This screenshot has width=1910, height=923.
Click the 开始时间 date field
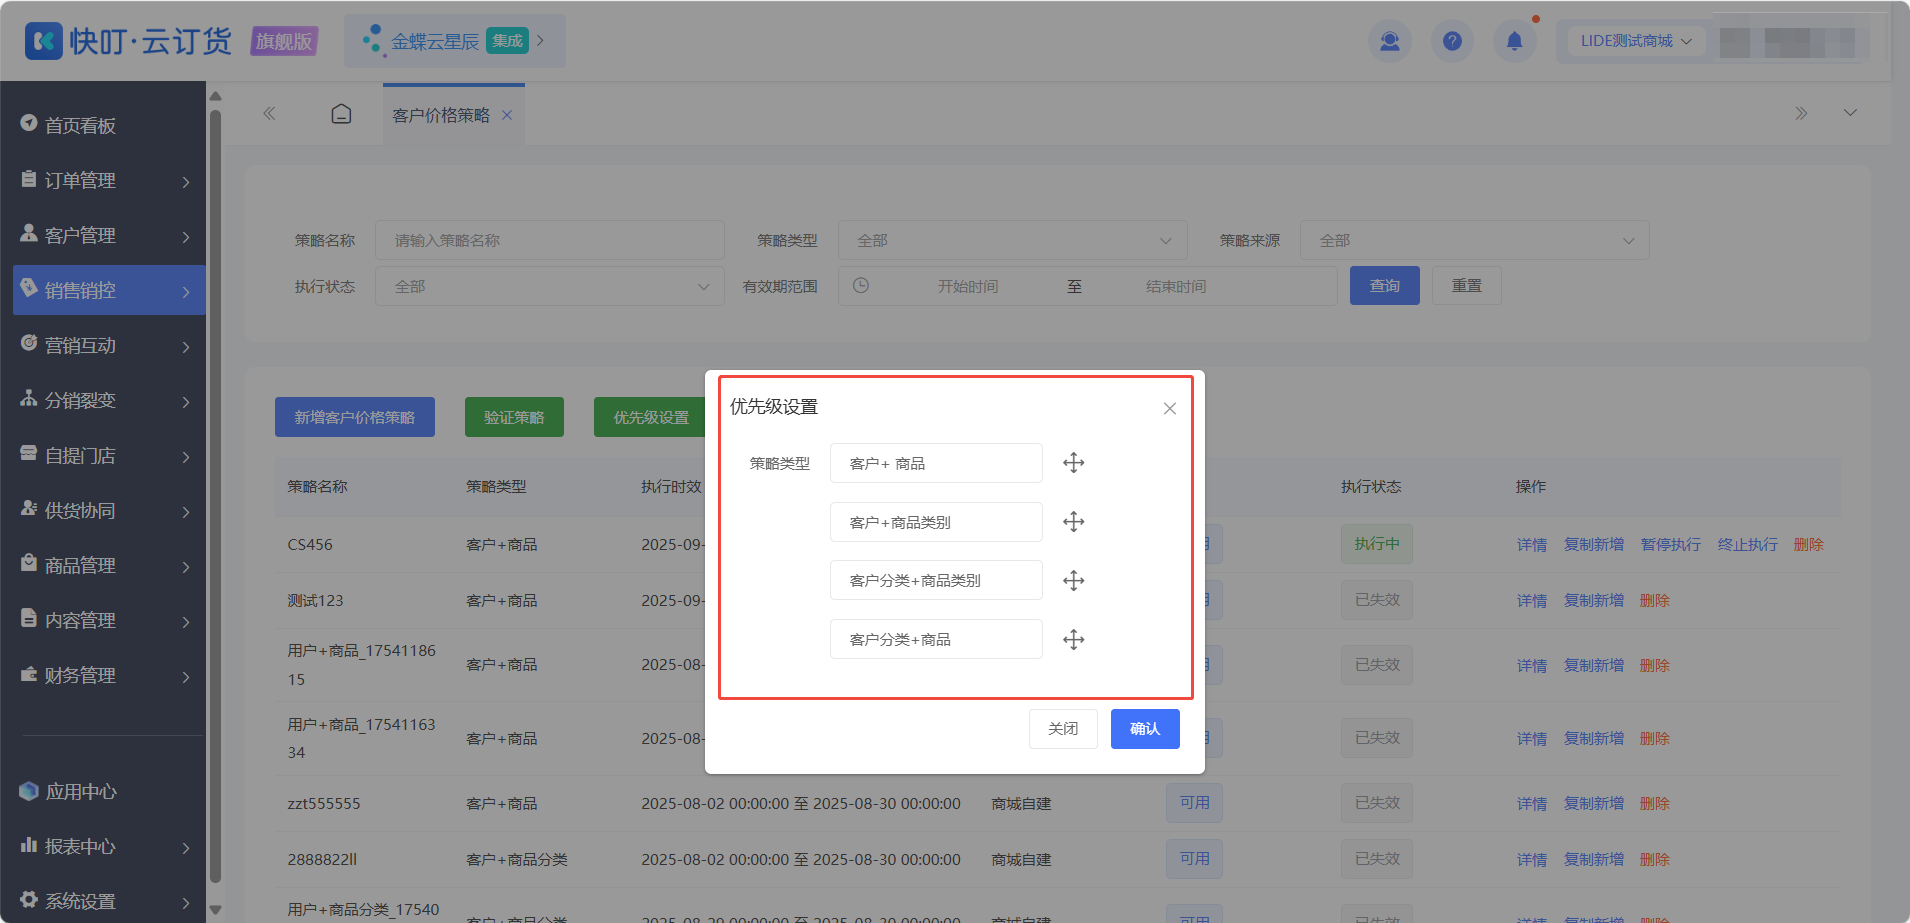(x=967, y=287)
